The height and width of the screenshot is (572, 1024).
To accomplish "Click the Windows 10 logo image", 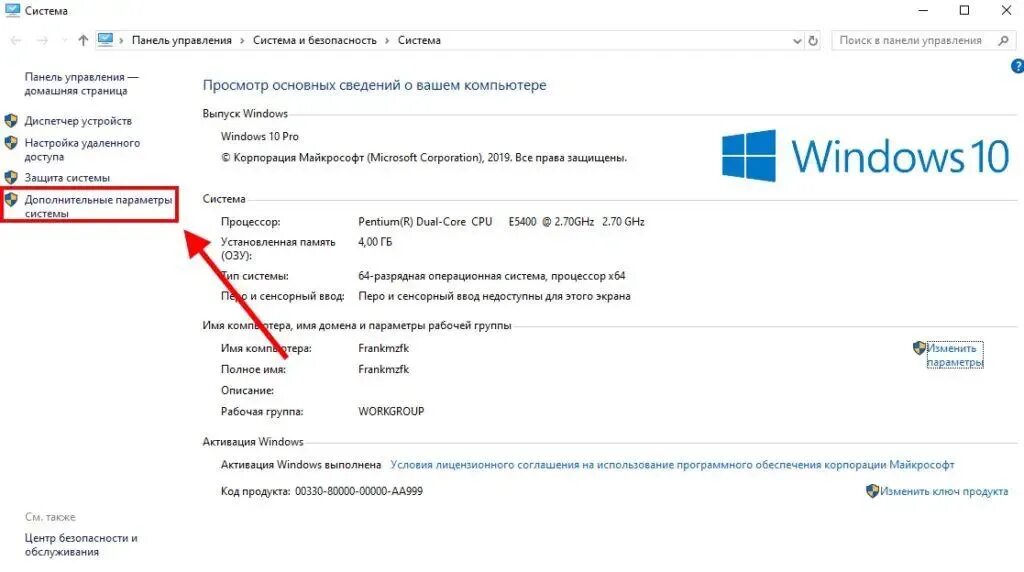I will coord(865,155).
